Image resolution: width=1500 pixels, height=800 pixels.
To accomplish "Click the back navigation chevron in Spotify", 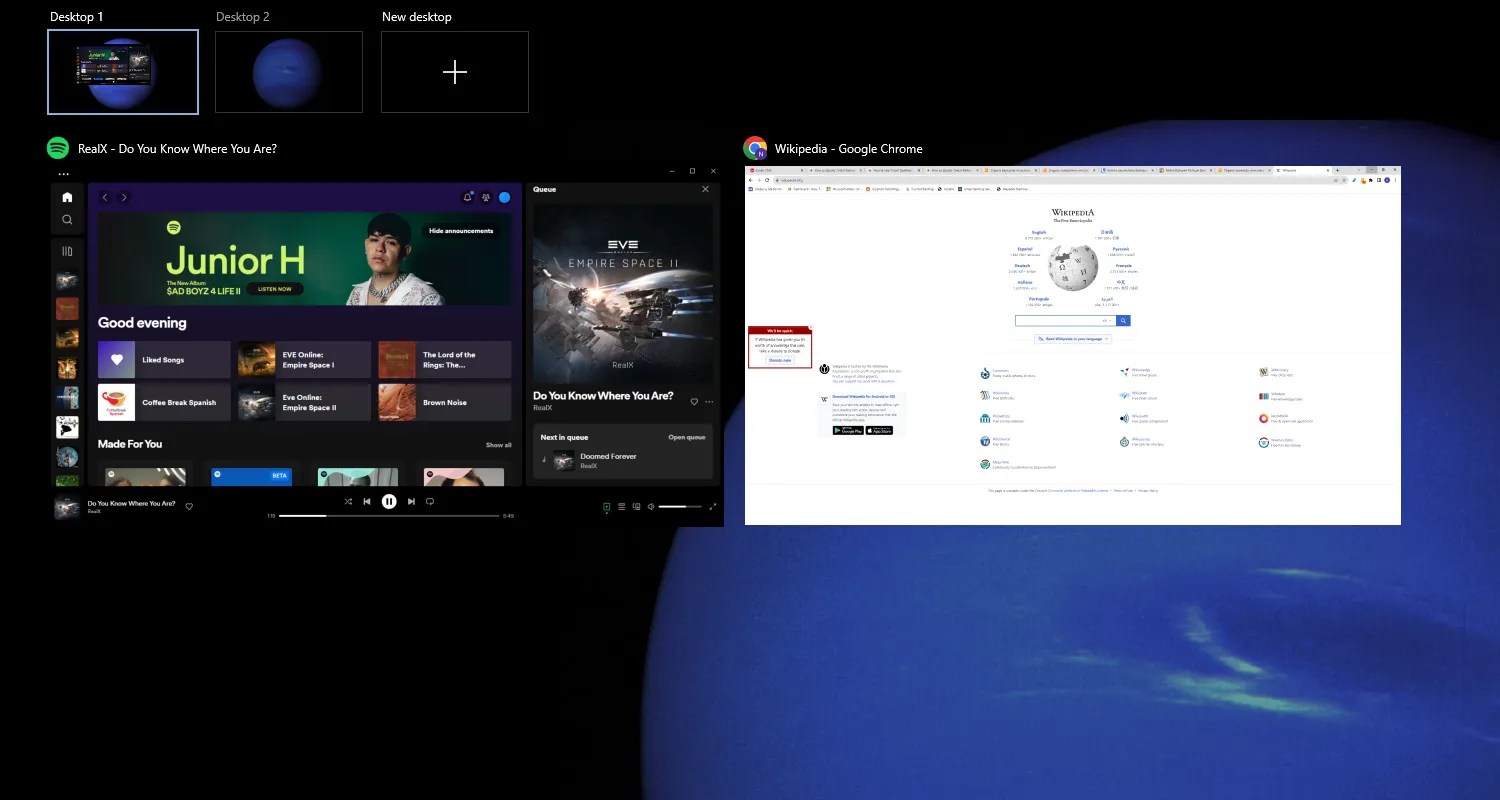I will [105, 197].
